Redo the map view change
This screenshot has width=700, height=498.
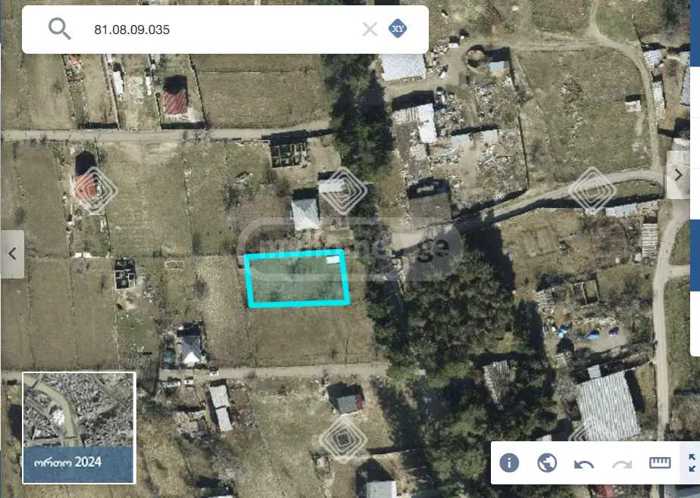click(x=622, y=465)
